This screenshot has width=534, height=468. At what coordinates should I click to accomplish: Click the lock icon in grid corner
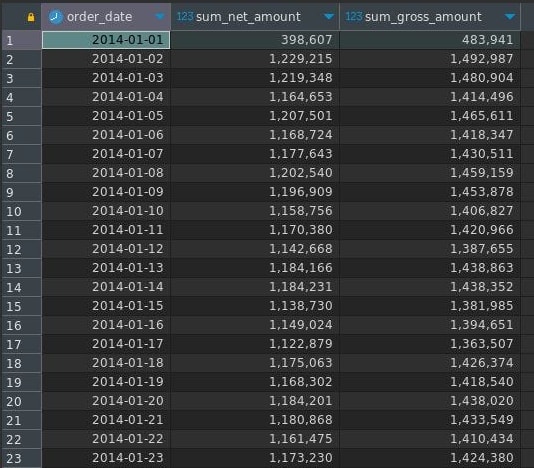click(31, 17)
